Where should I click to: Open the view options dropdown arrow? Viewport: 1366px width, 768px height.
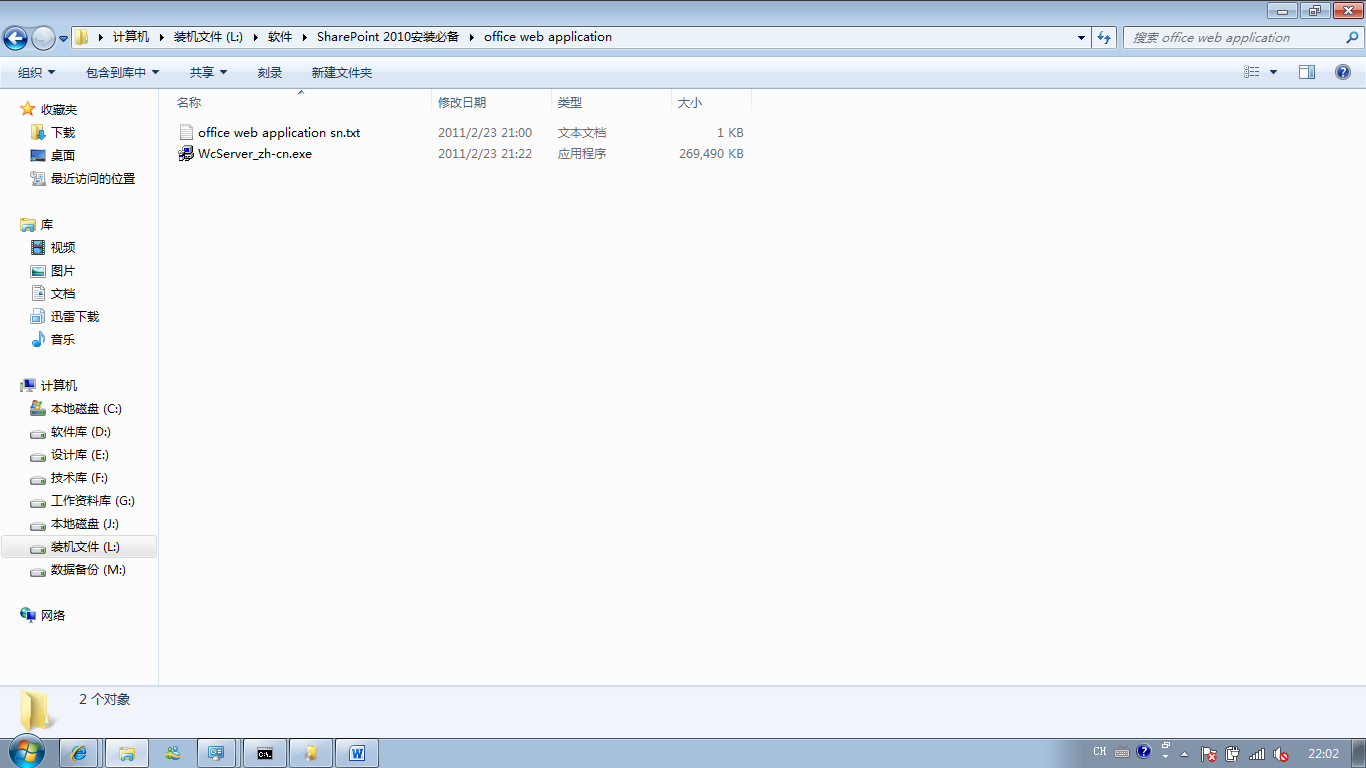pos(1273,72)
